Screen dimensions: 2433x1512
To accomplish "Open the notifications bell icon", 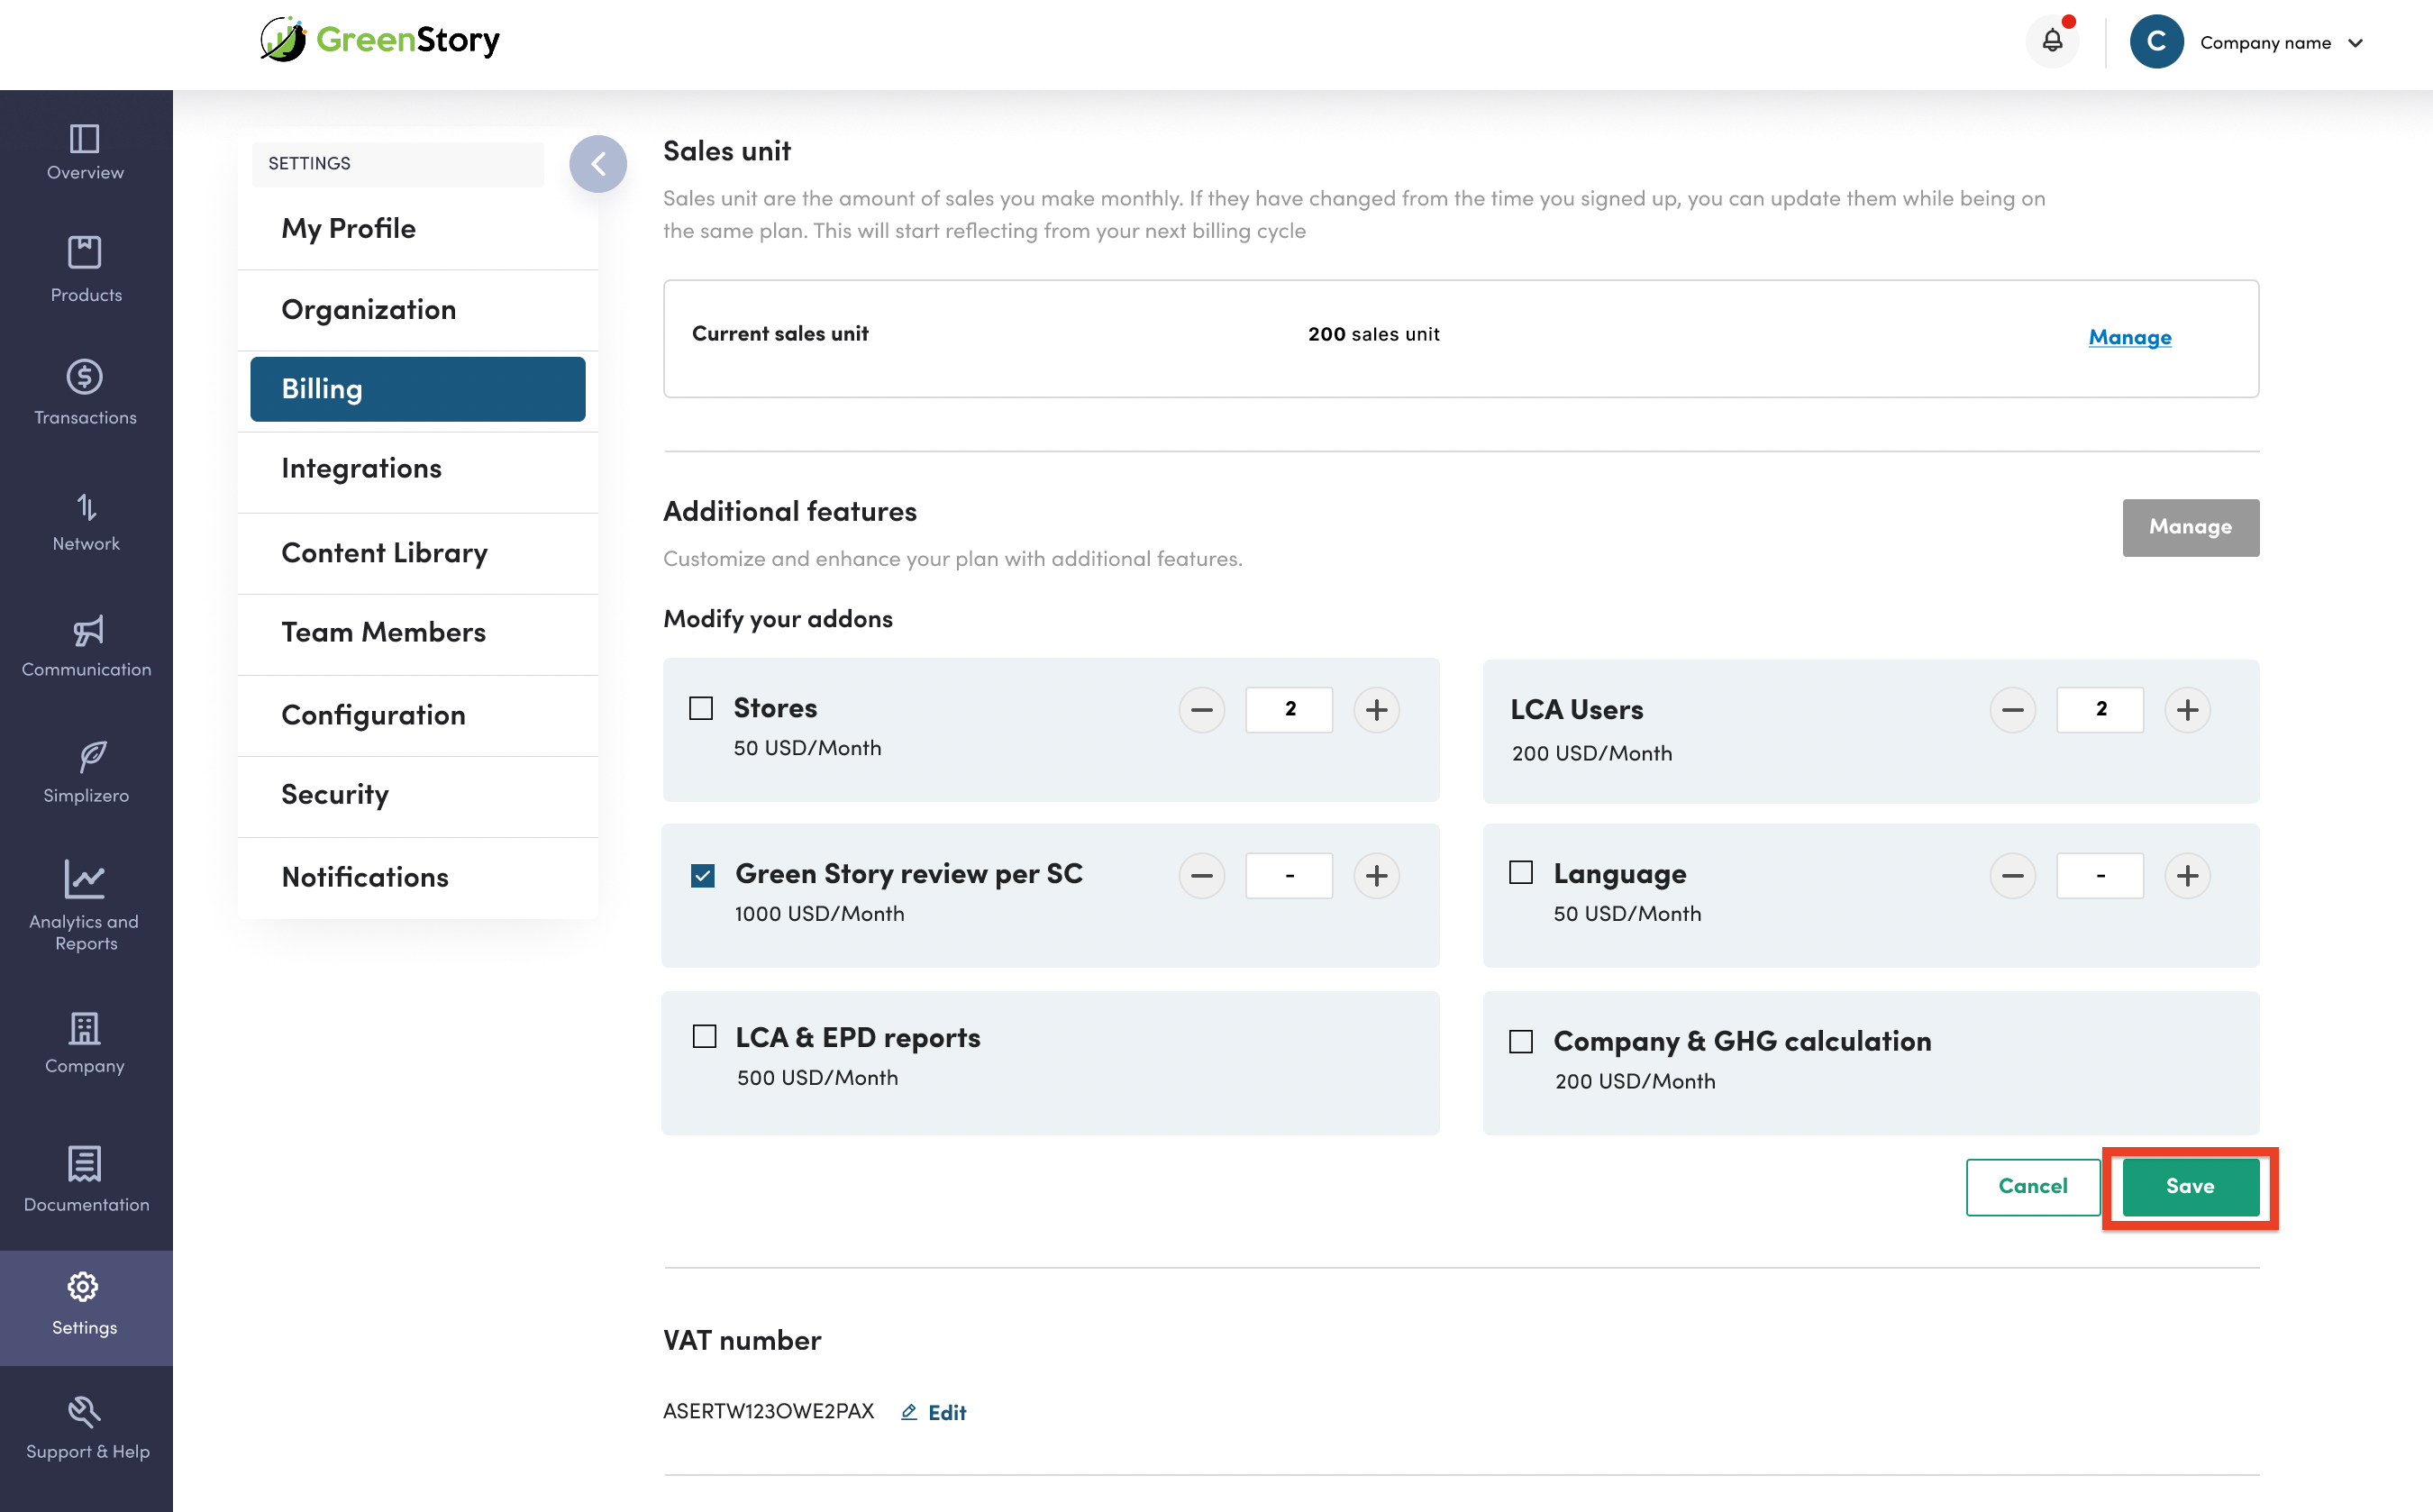I will point(2051,41).
